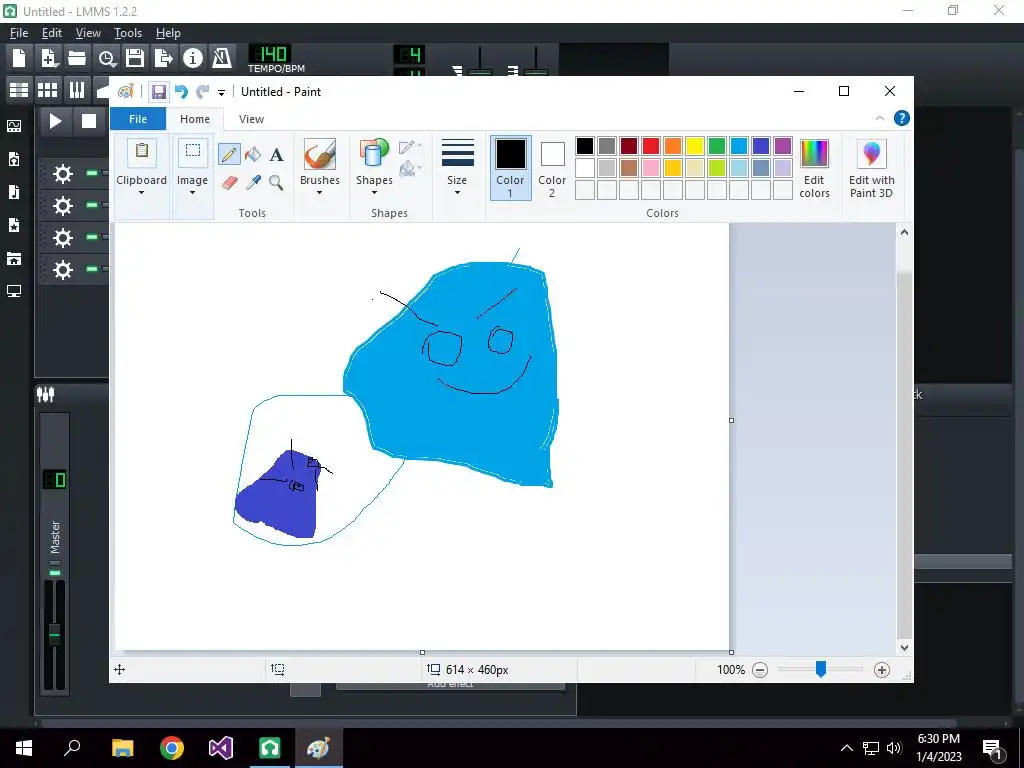Viewport: 1024px width, 768px height.
Task: Switch to the View tab in Paint
Action: tap(251, 119)
